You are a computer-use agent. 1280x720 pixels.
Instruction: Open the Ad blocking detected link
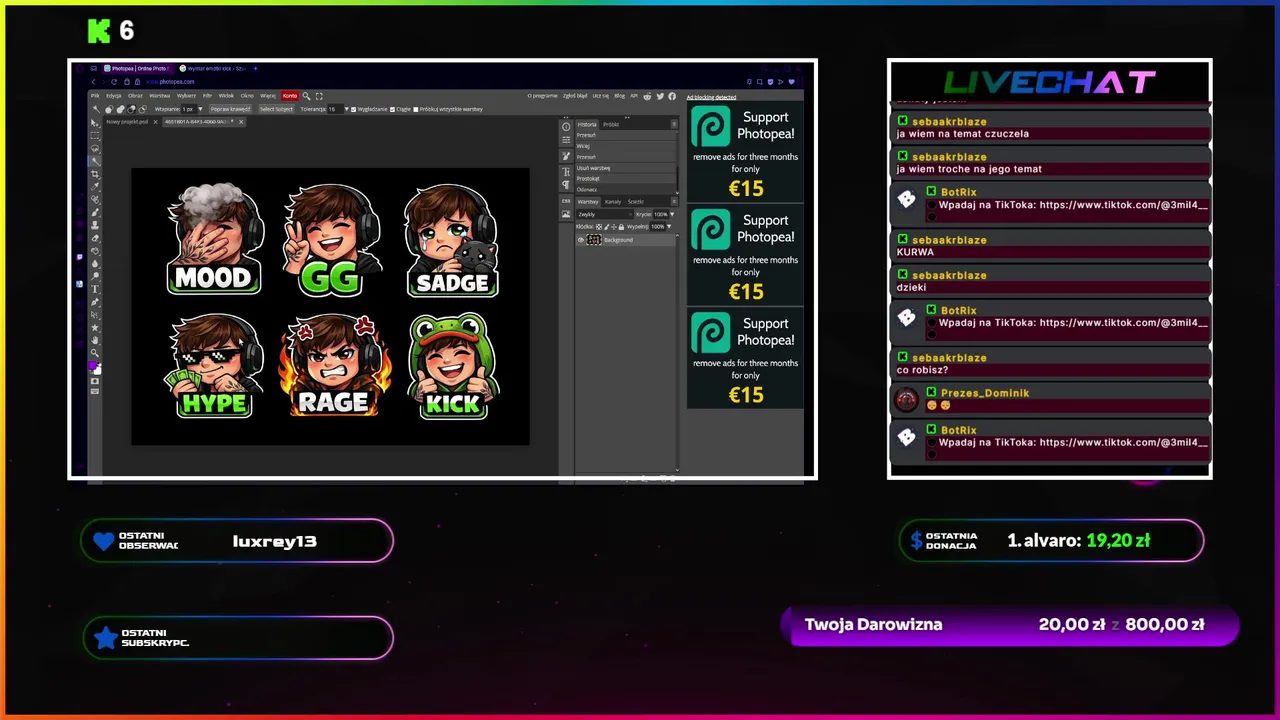[x=711, y=97]
